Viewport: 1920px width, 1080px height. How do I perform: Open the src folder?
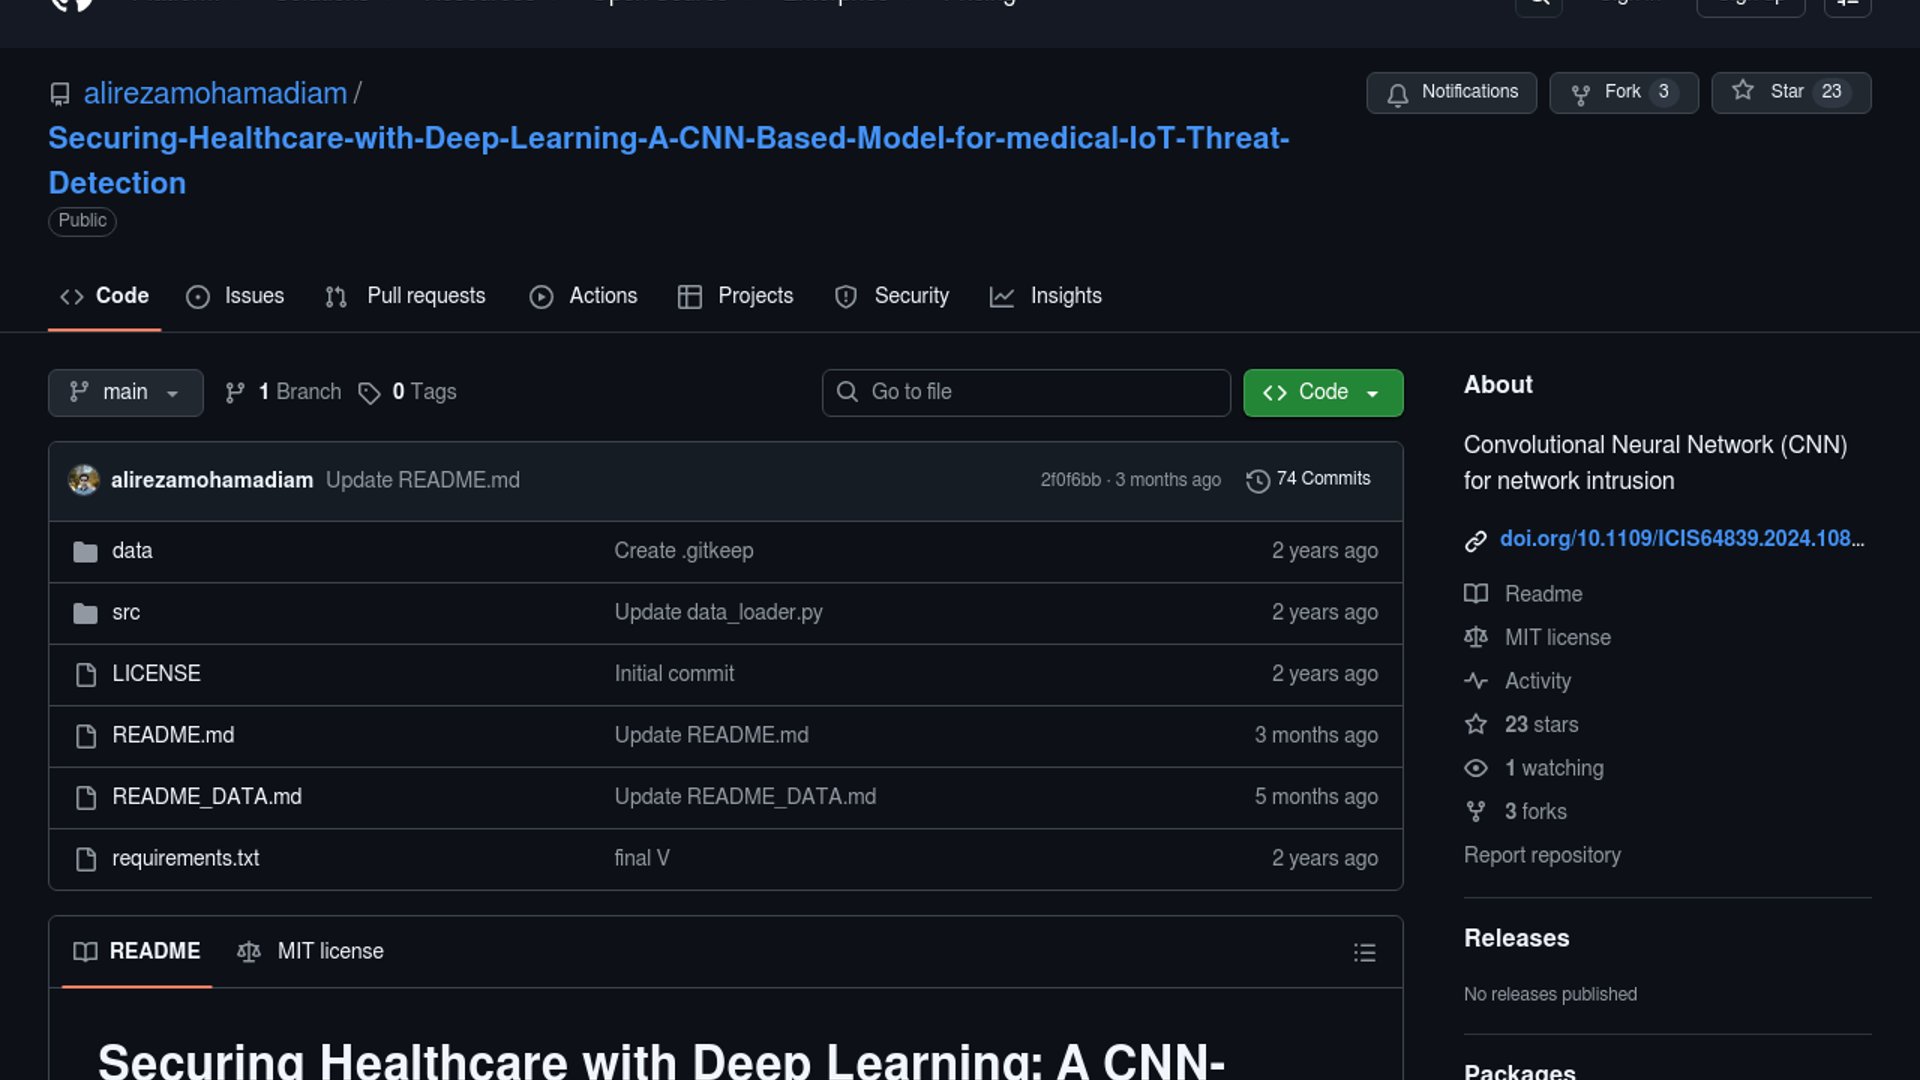[x=126, y=612]
